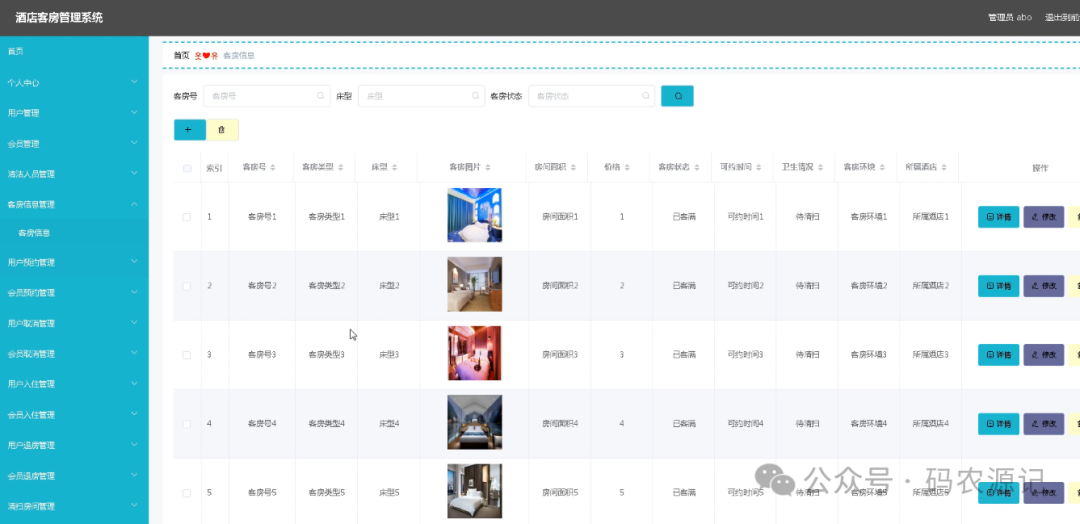
Task: Open blue room photo for 客房号1
Action: [475, 216]
